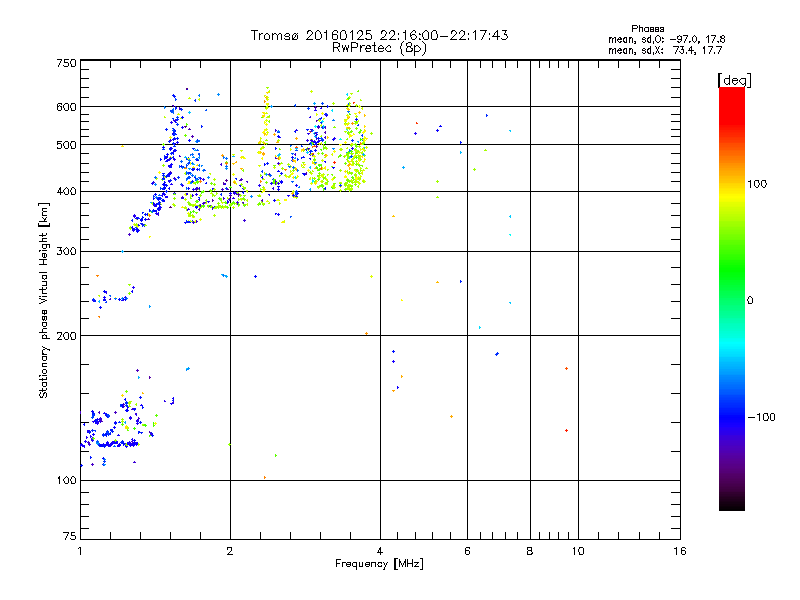Image resolution: width=800 pixels, height=600 pixels.
Task: Click the y-axis tick label '500'
Action: coord(67,145)
